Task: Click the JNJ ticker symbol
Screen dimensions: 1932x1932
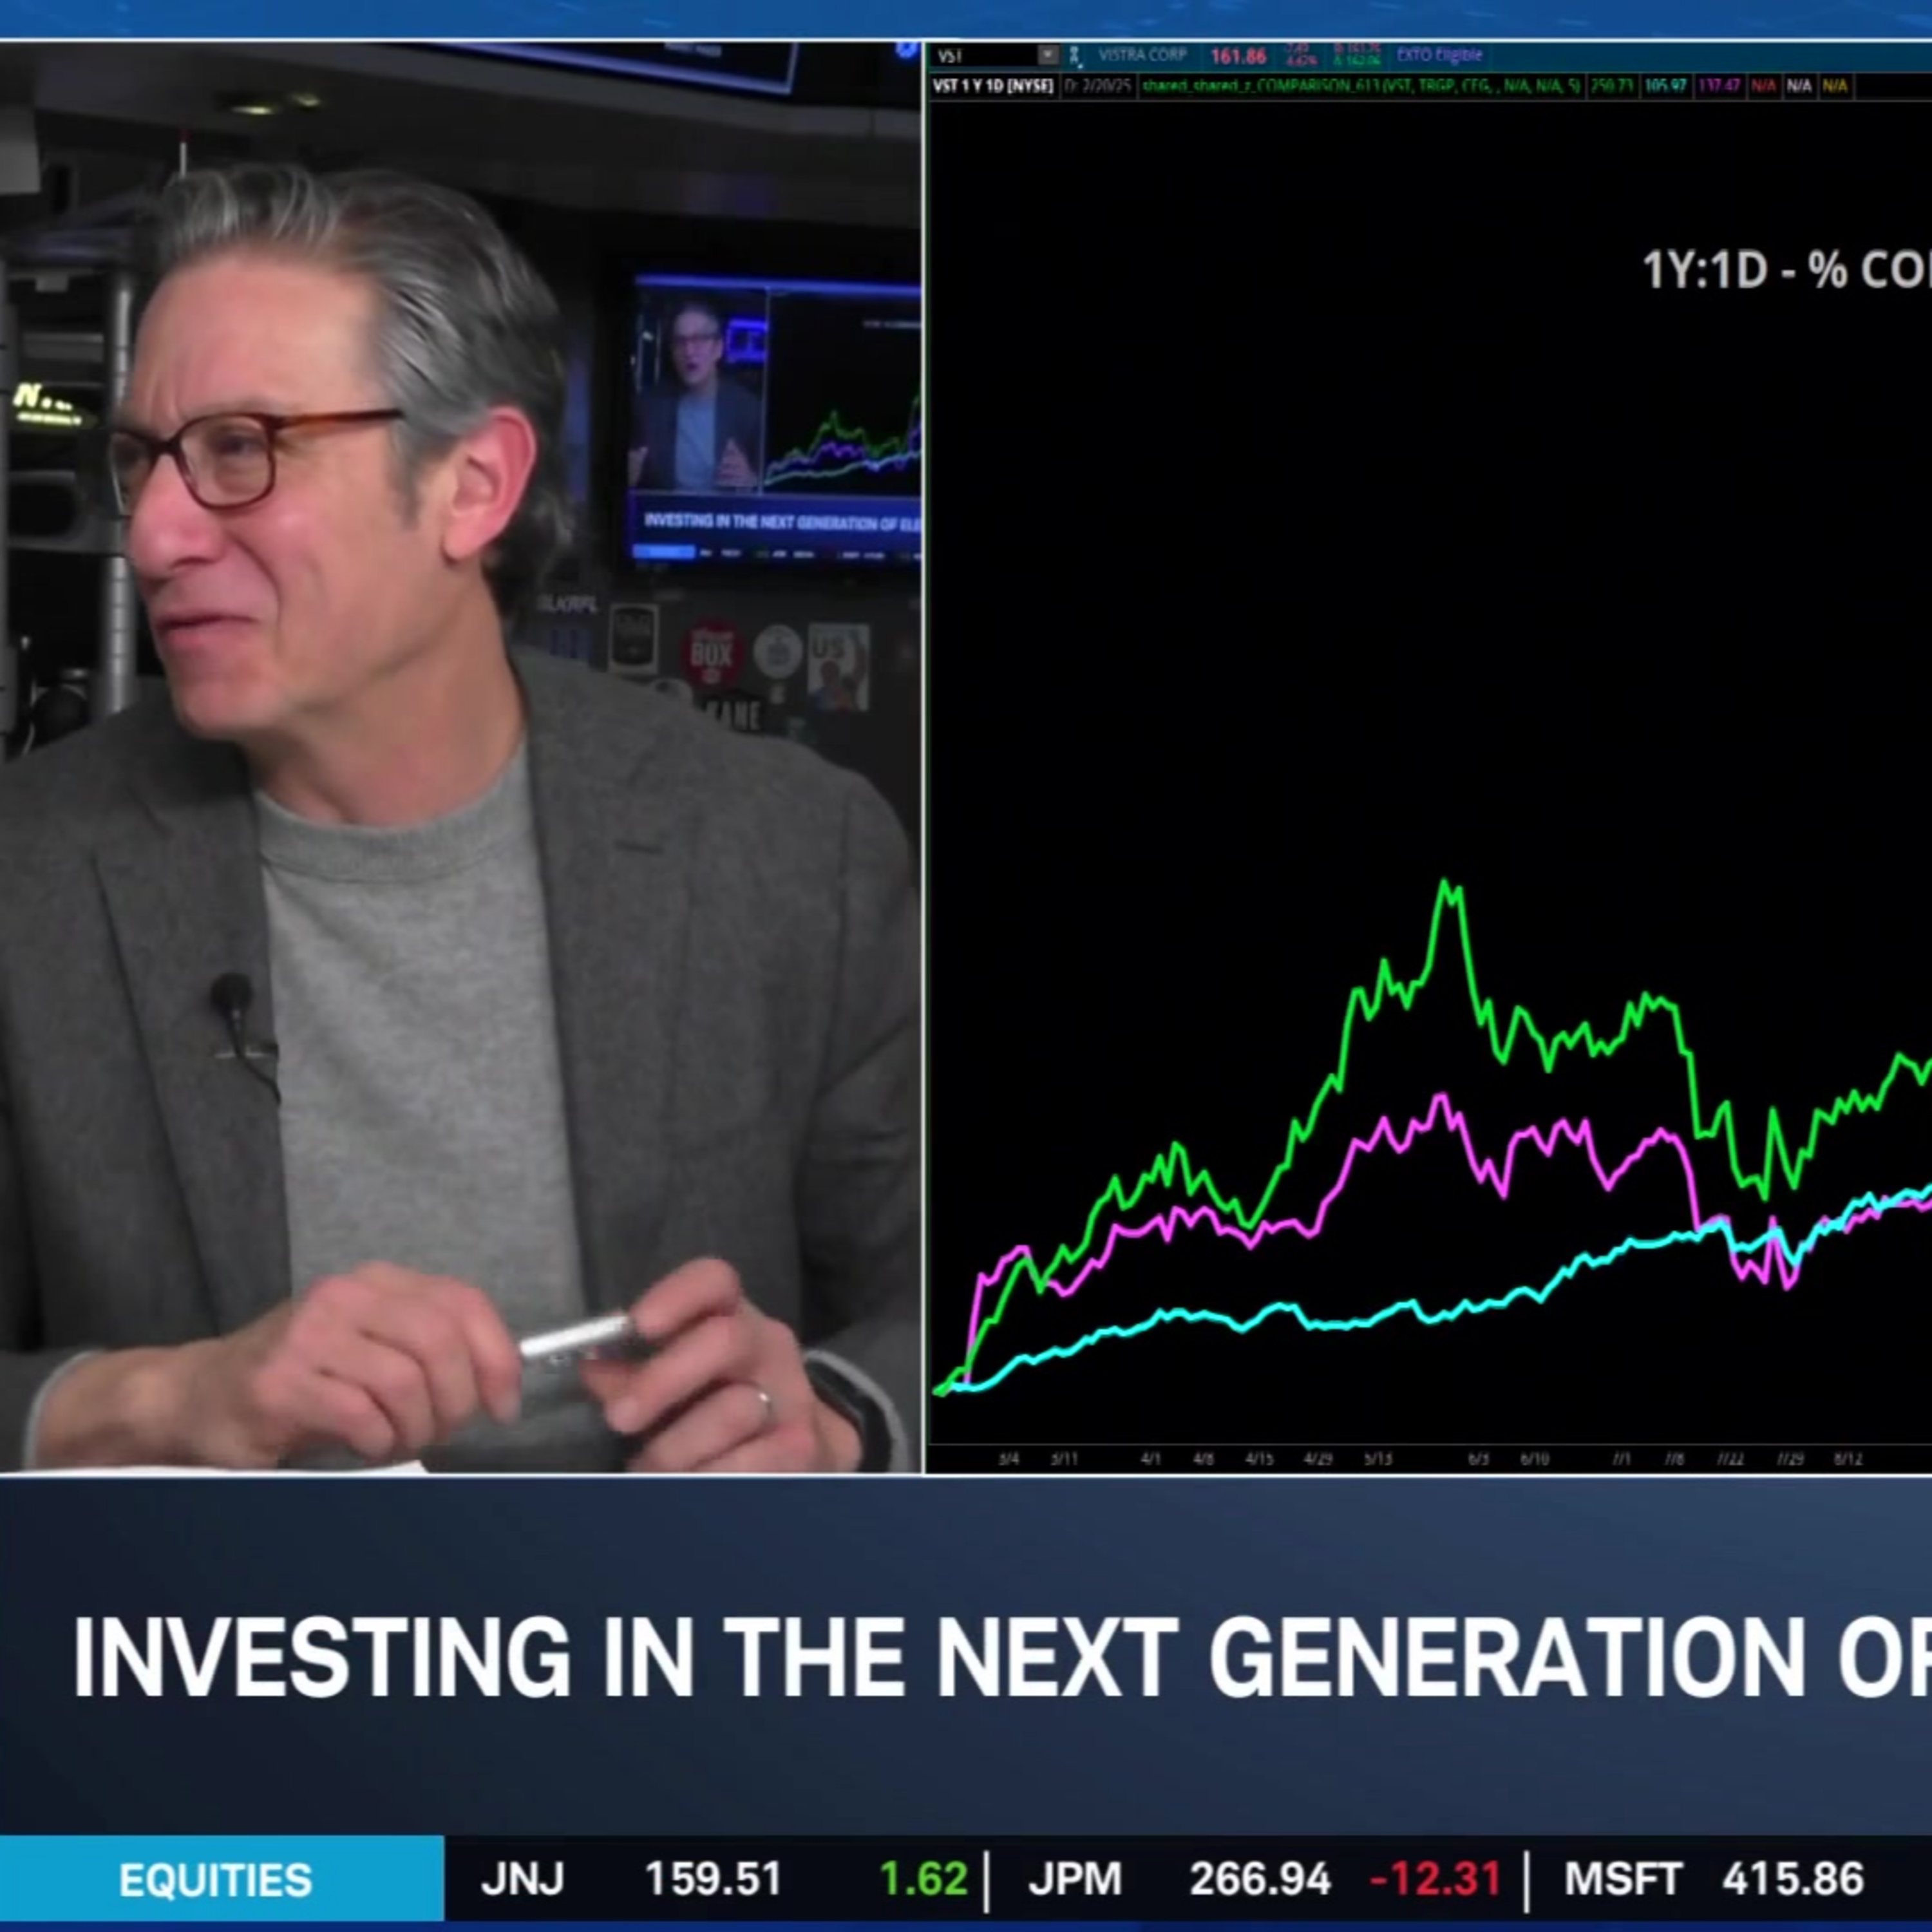Action: coord(522,1879)
